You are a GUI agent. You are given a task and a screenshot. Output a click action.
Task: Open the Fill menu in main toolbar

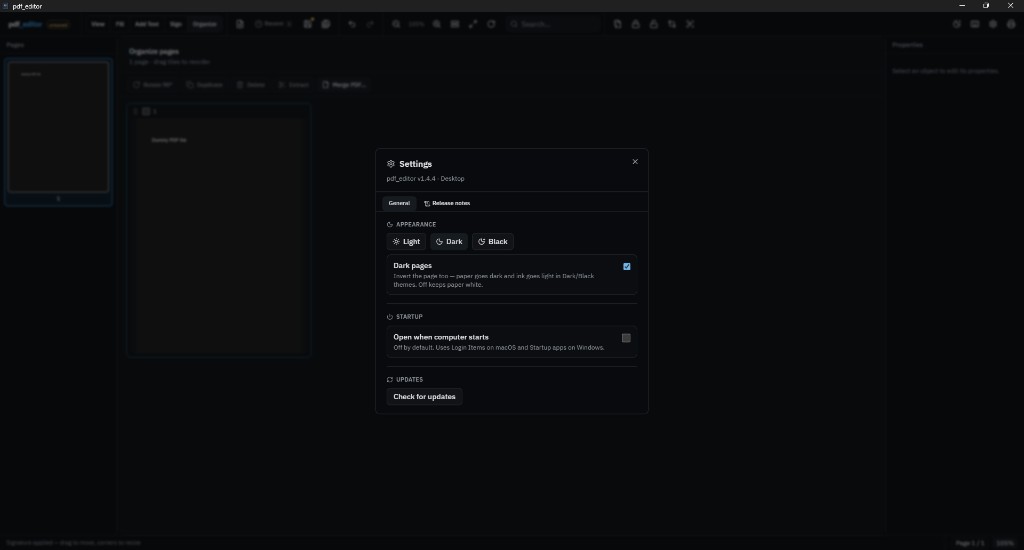click(x=120, y=24)
